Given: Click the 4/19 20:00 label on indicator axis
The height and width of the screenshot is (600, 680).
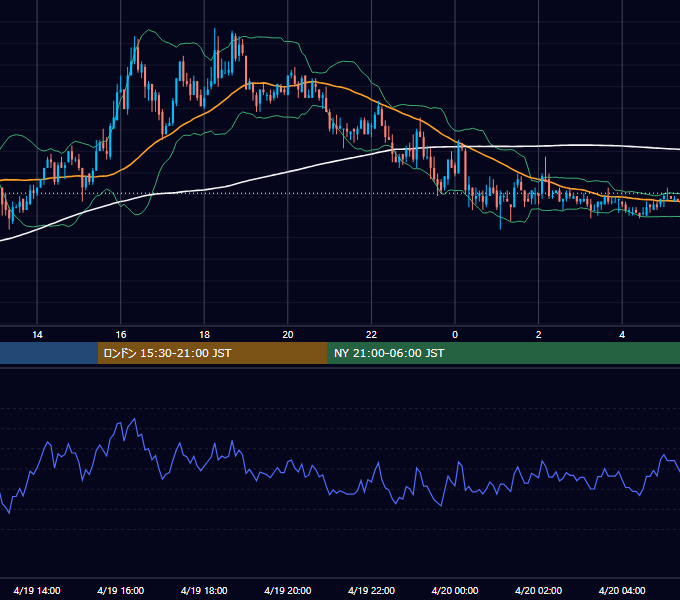Looking at the screenshot, I should 288,590.
